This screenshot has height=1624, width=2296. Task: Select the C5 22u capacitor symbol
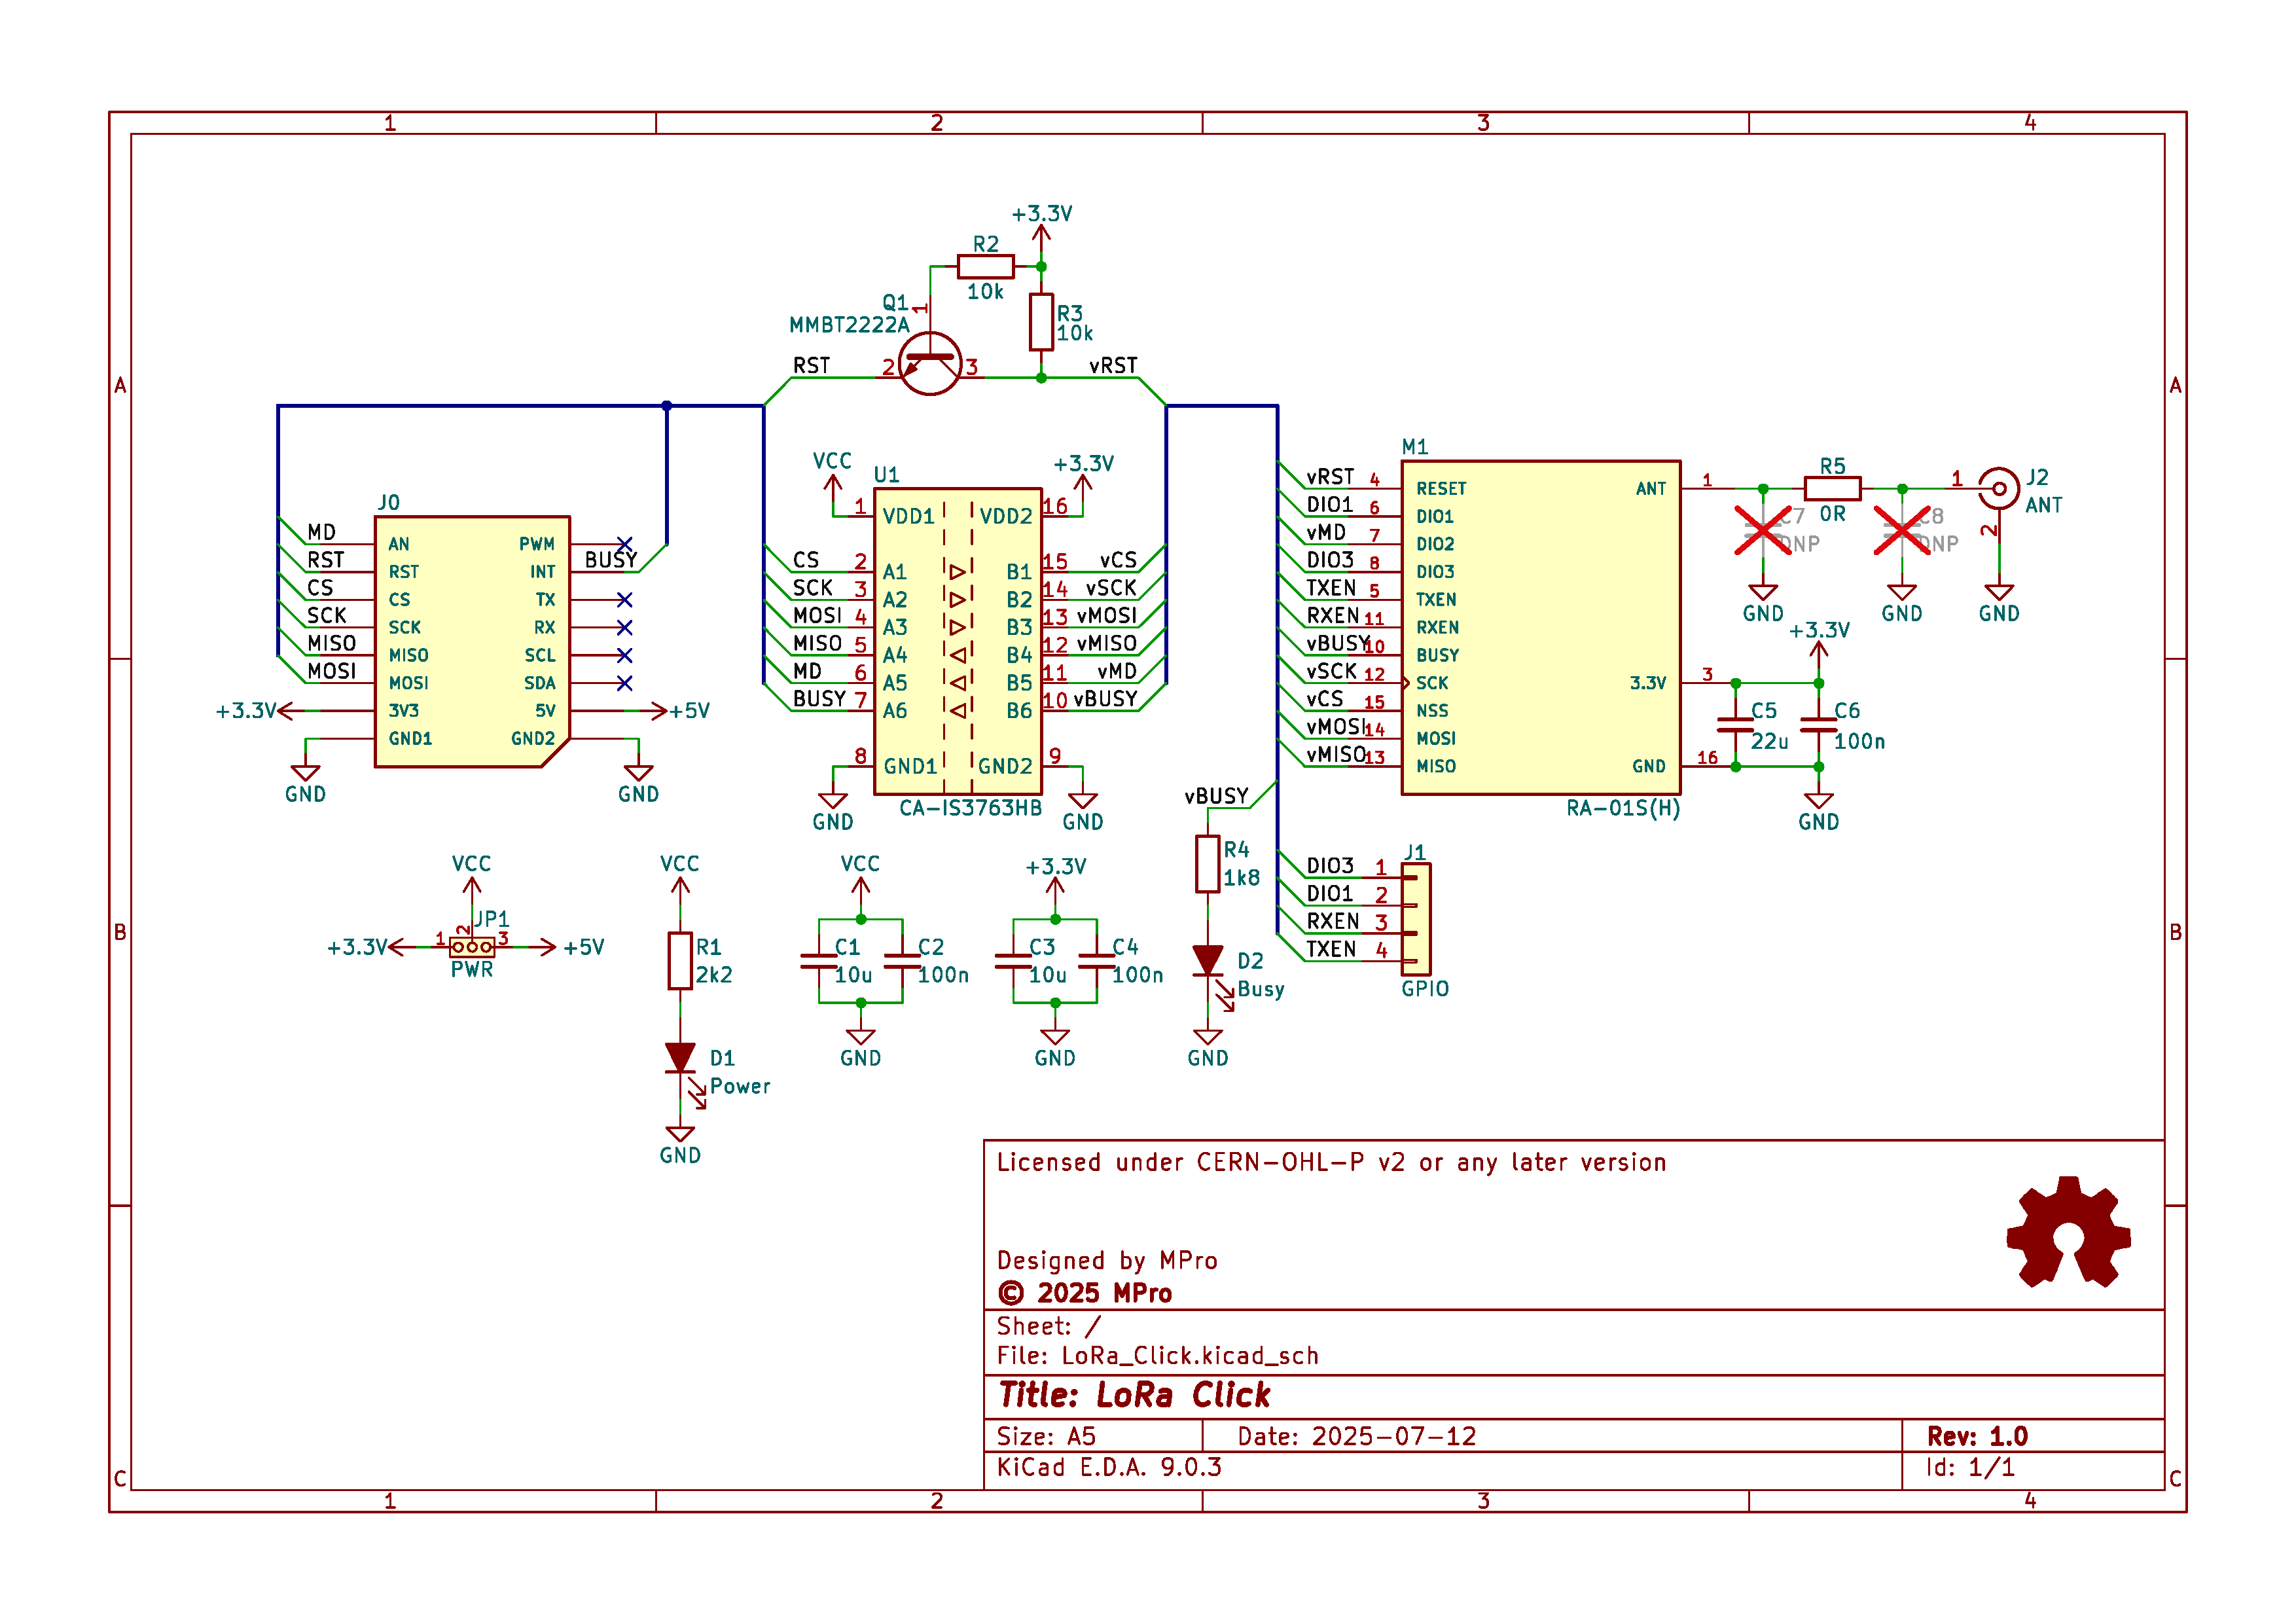click(1735, 725)
